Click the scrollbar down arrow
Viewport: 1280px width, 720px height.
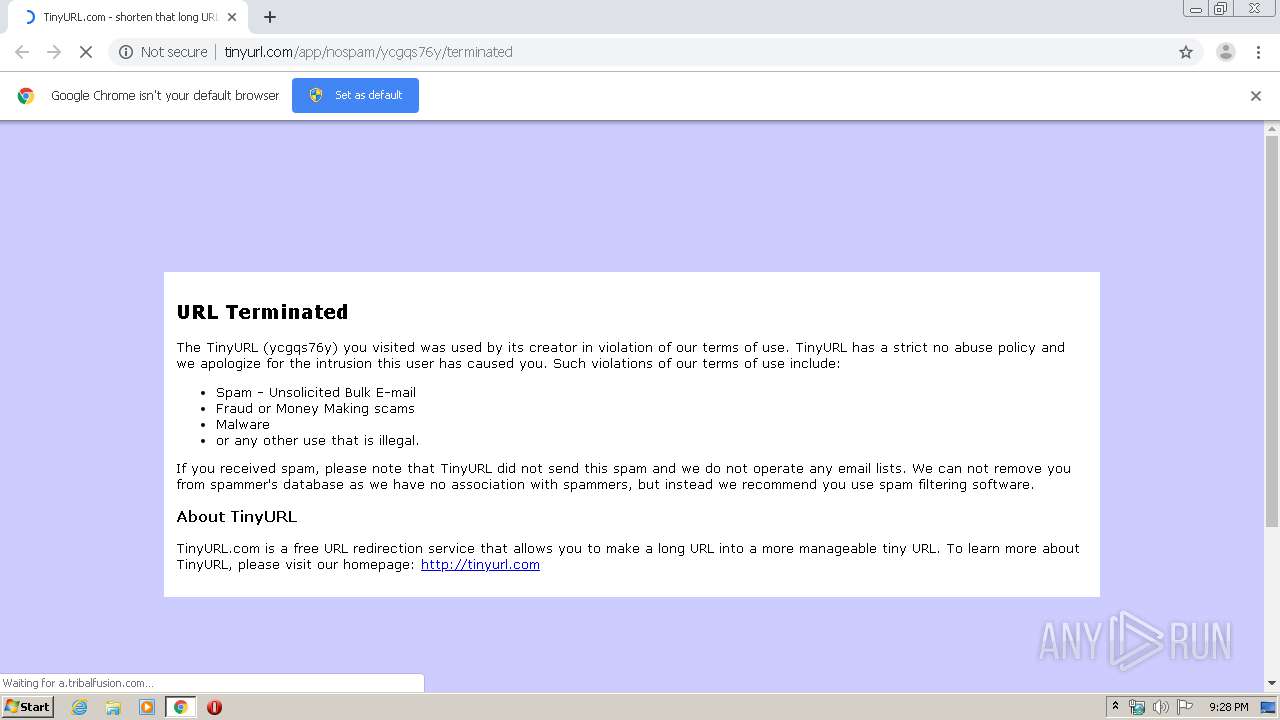tap(1272, 684)
